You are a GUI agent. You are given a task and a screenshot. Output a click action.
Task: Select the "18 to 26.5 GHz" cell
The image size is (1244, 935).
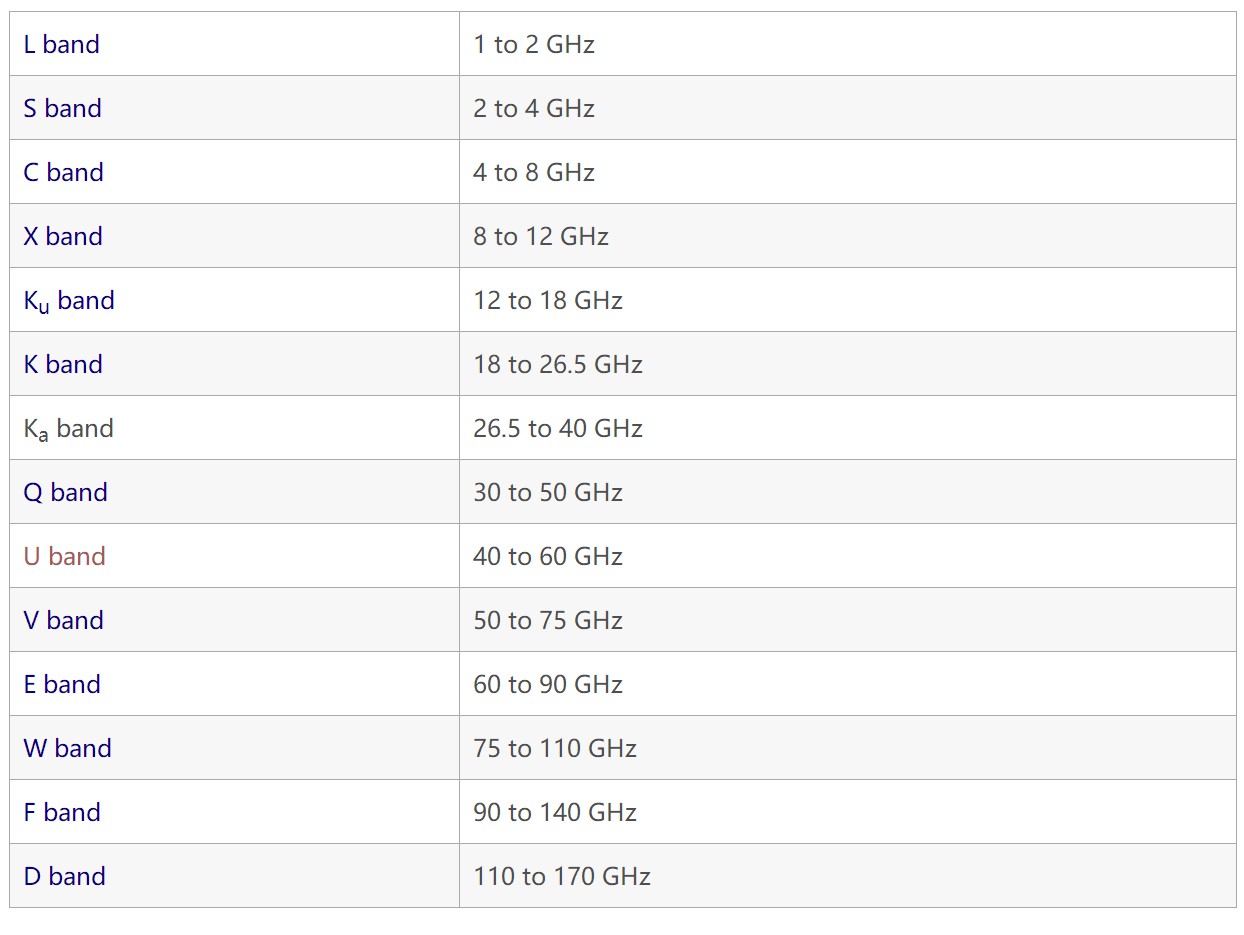(x=558, y=364)
